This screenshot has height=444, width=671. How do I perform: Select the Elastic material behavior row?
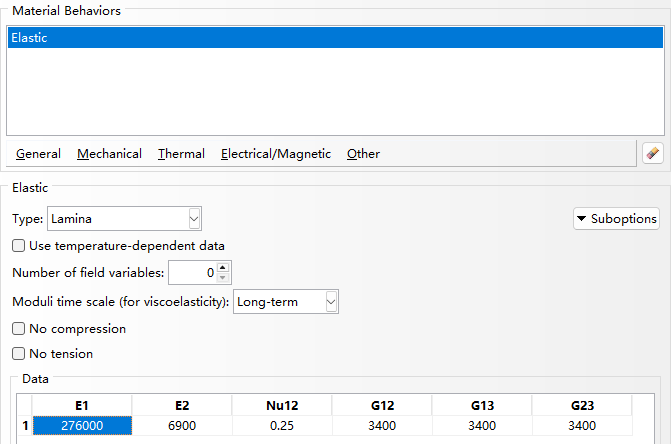335,38
